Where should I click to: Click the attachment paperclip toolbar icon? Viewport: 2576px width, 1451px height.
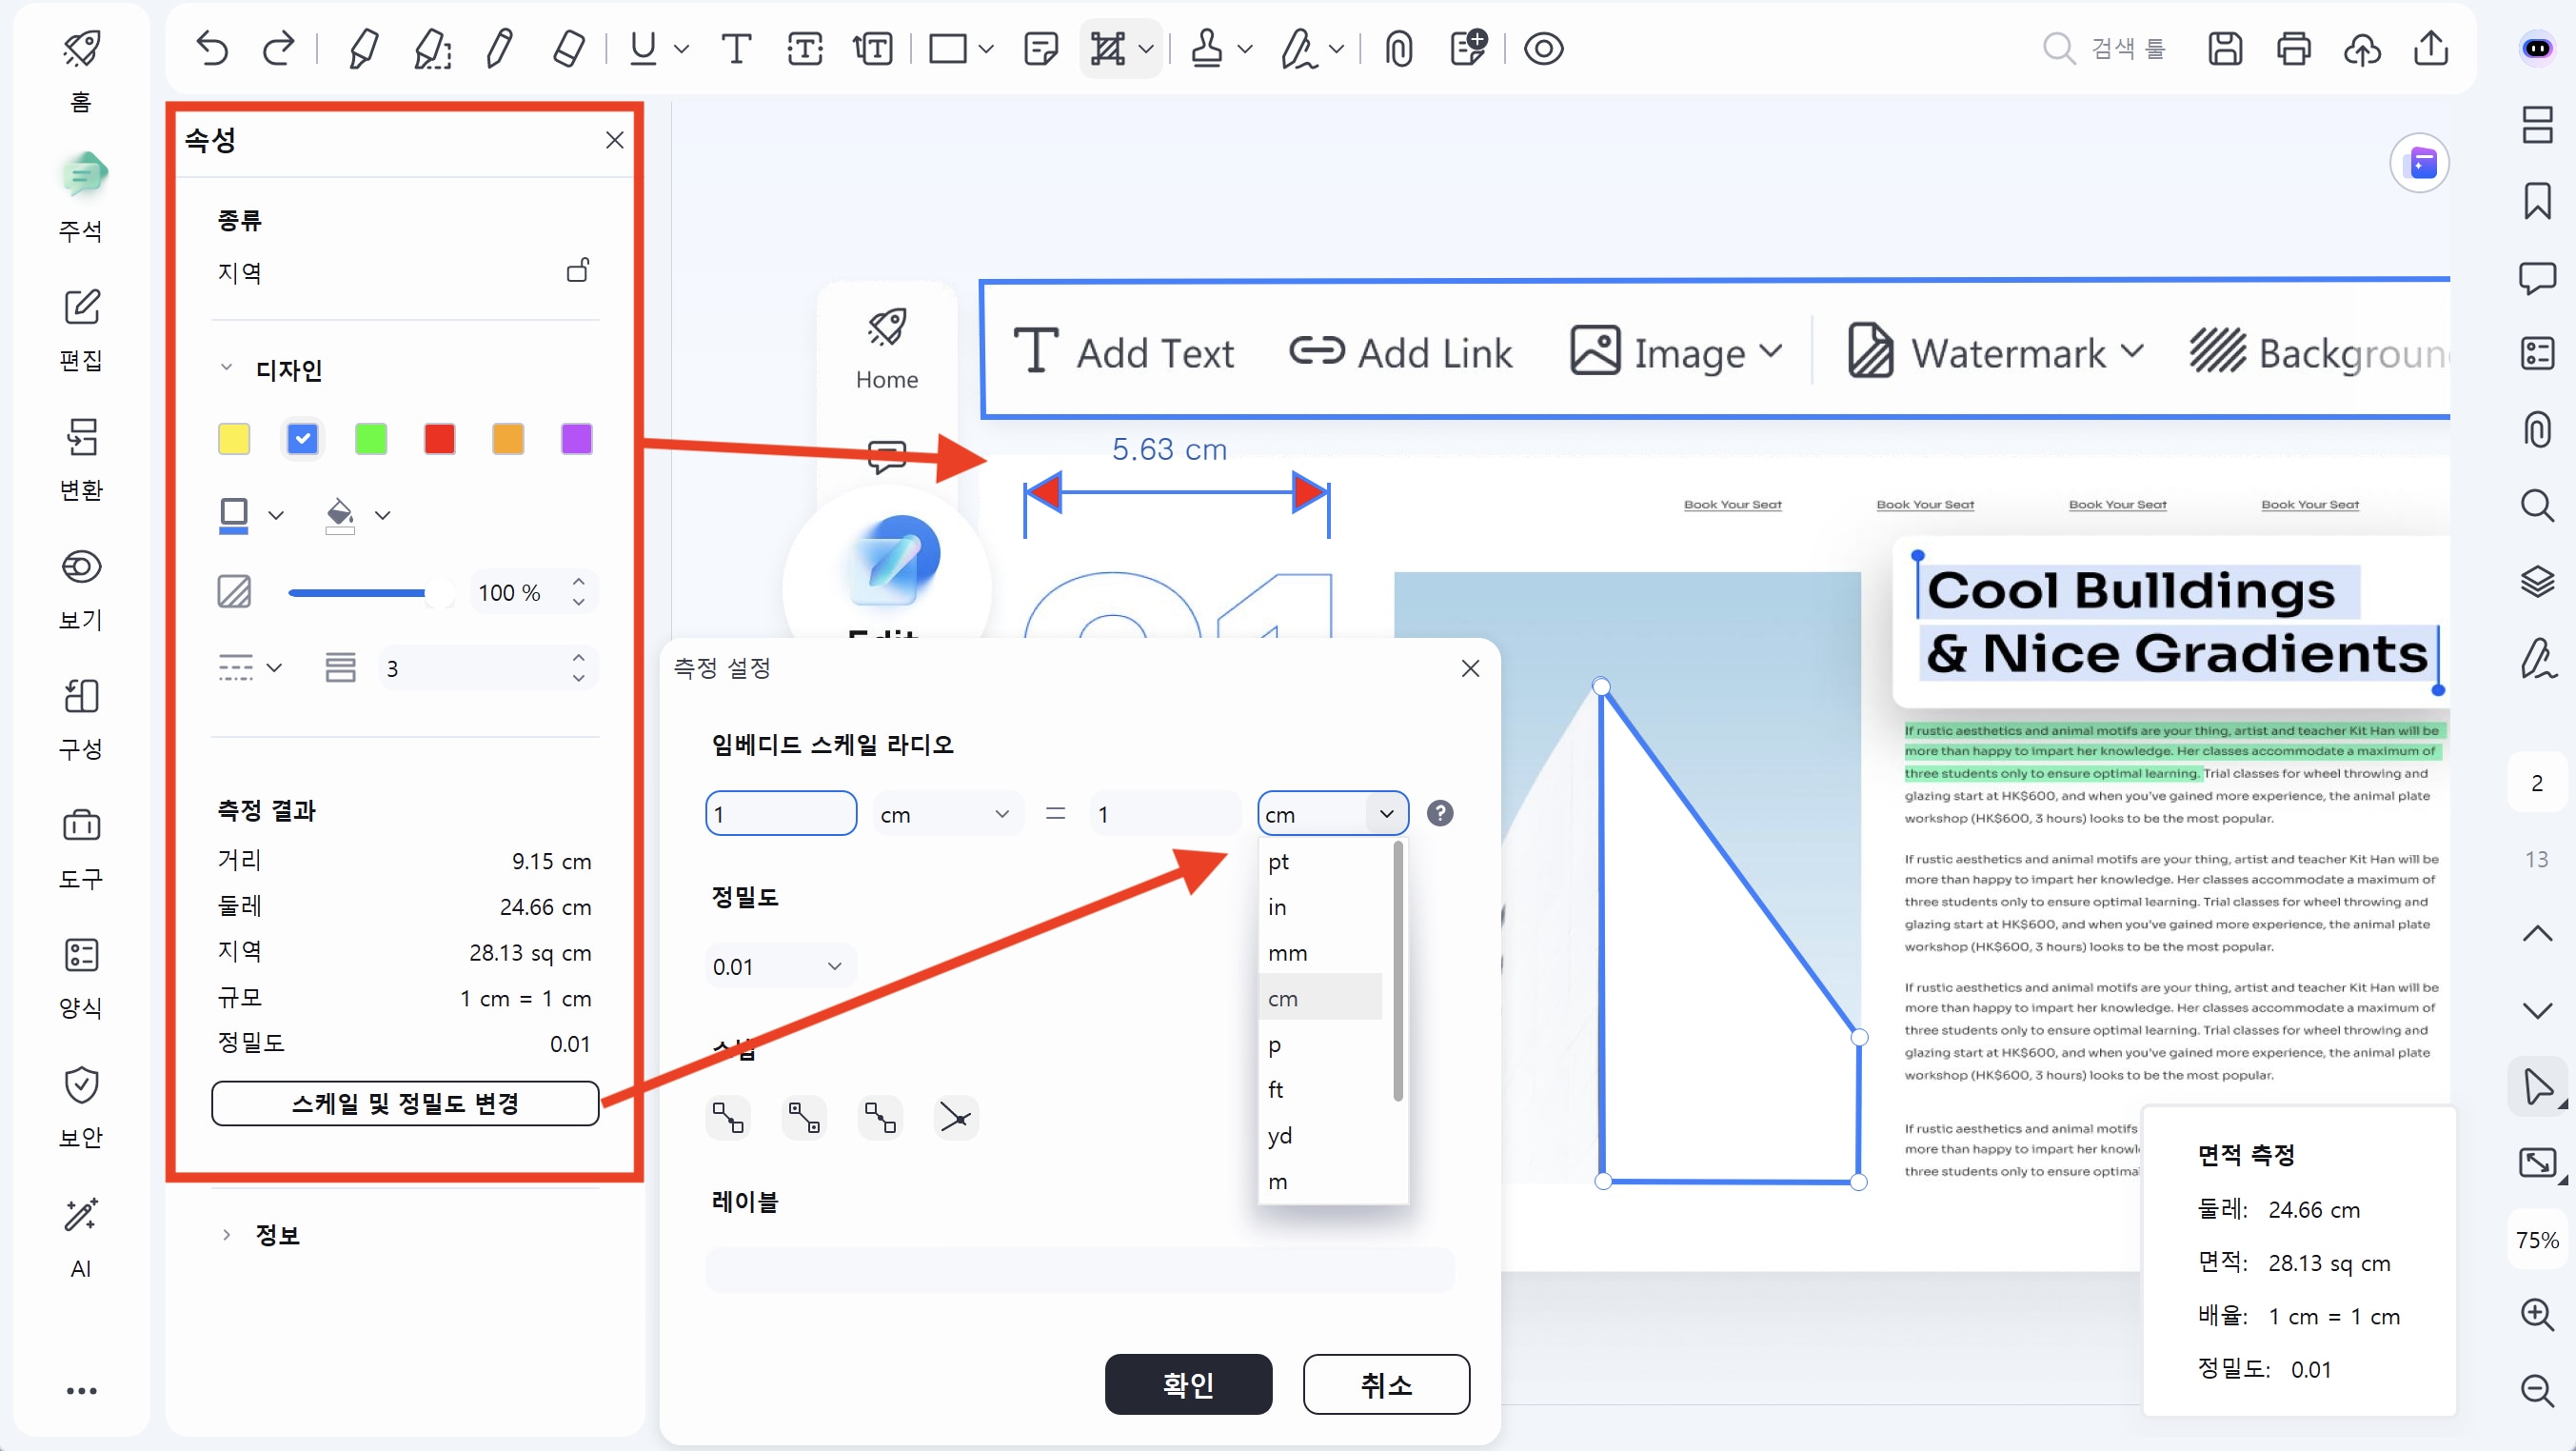click(x=1399, y=48)
